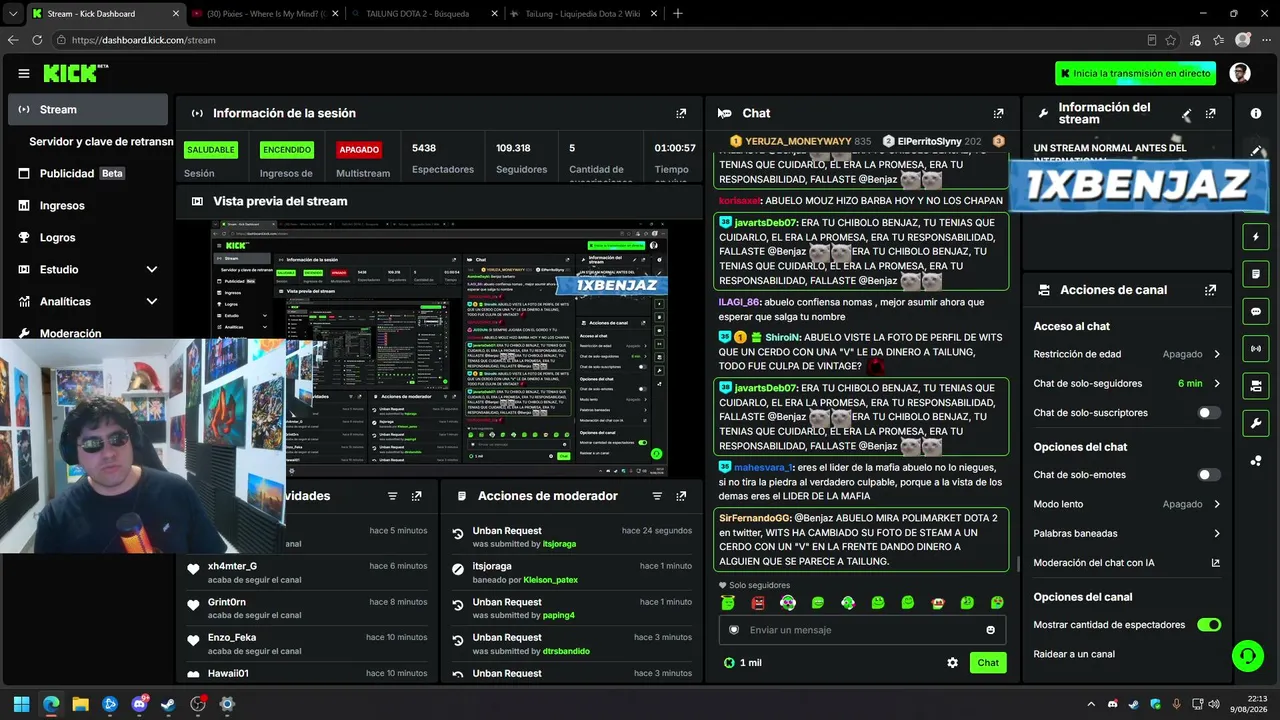This screenshot has width=1280, height=720.
Task: Click the document sidebar icon
Action: point(1256,274)
